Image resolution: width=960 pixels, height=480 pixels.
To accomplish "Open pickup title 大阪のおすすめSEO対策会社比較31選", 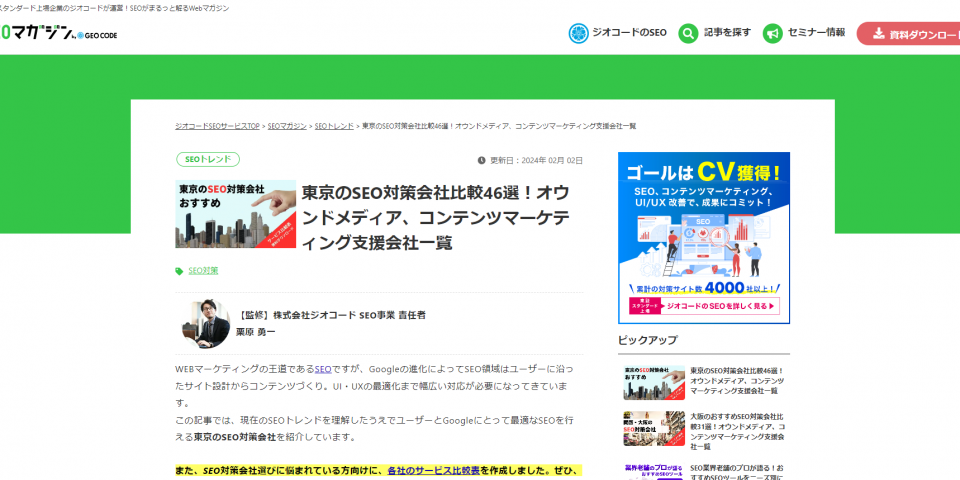I will pos(738,432).
